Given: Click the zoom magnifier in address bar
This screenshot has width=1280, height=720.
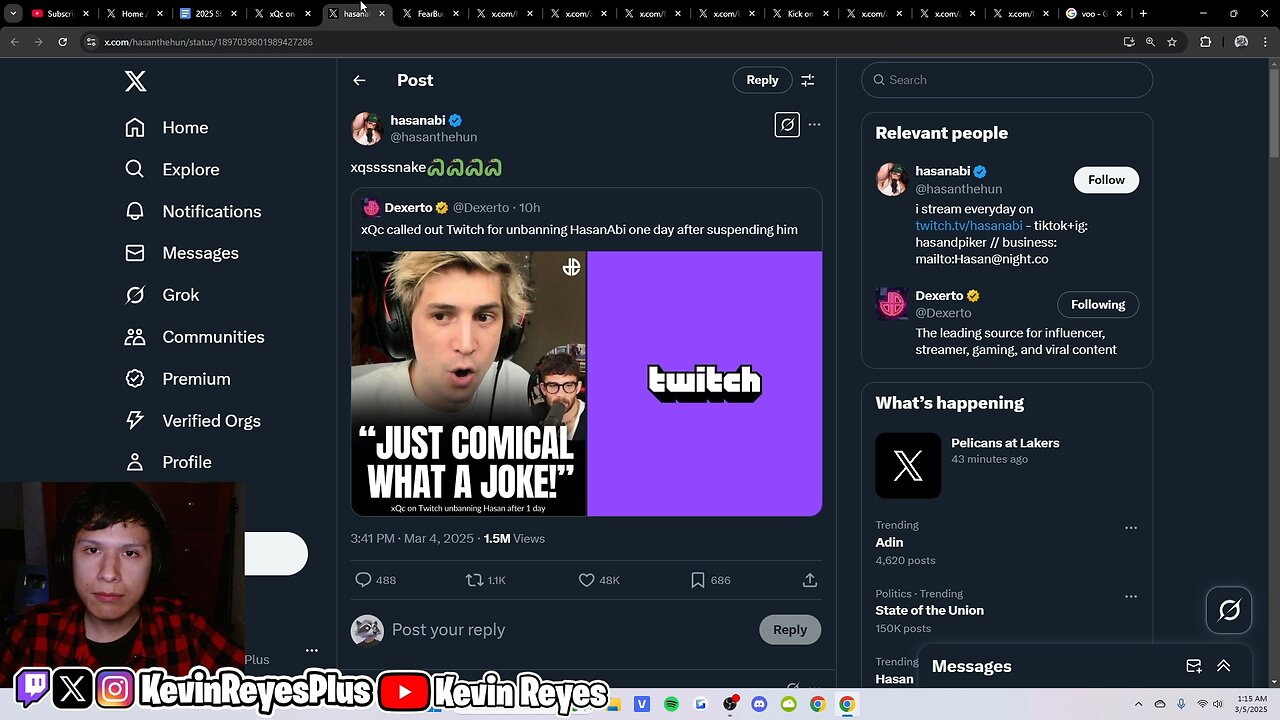Looking at the screenshot, I should pyautogui.click(x=1150, y=42).
